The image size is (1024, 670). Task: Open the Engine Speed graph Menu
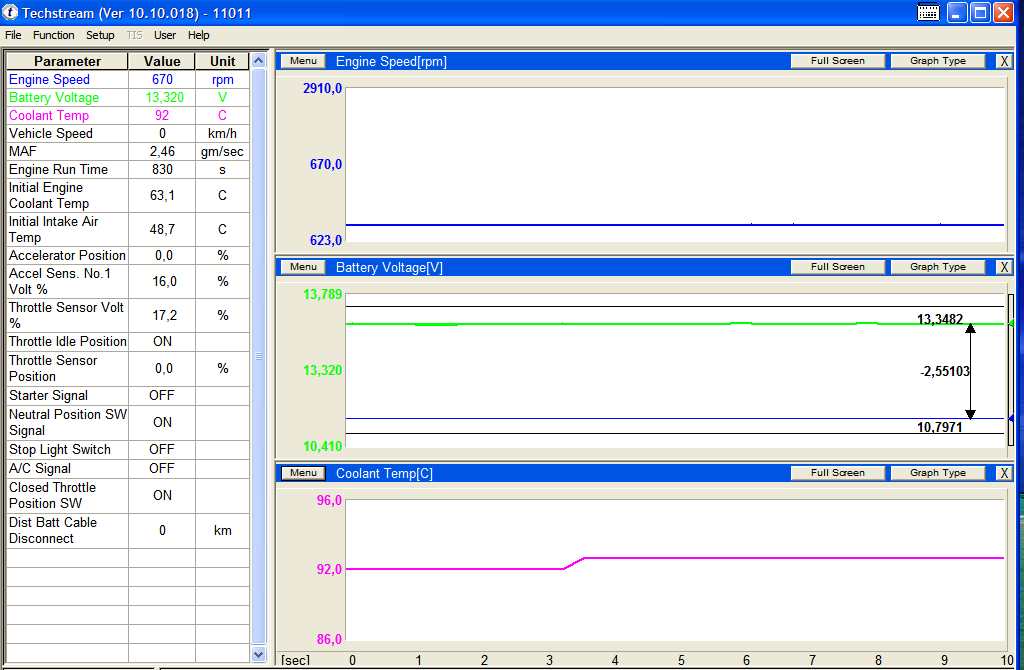pyautogui.click(x=303, y=61)
